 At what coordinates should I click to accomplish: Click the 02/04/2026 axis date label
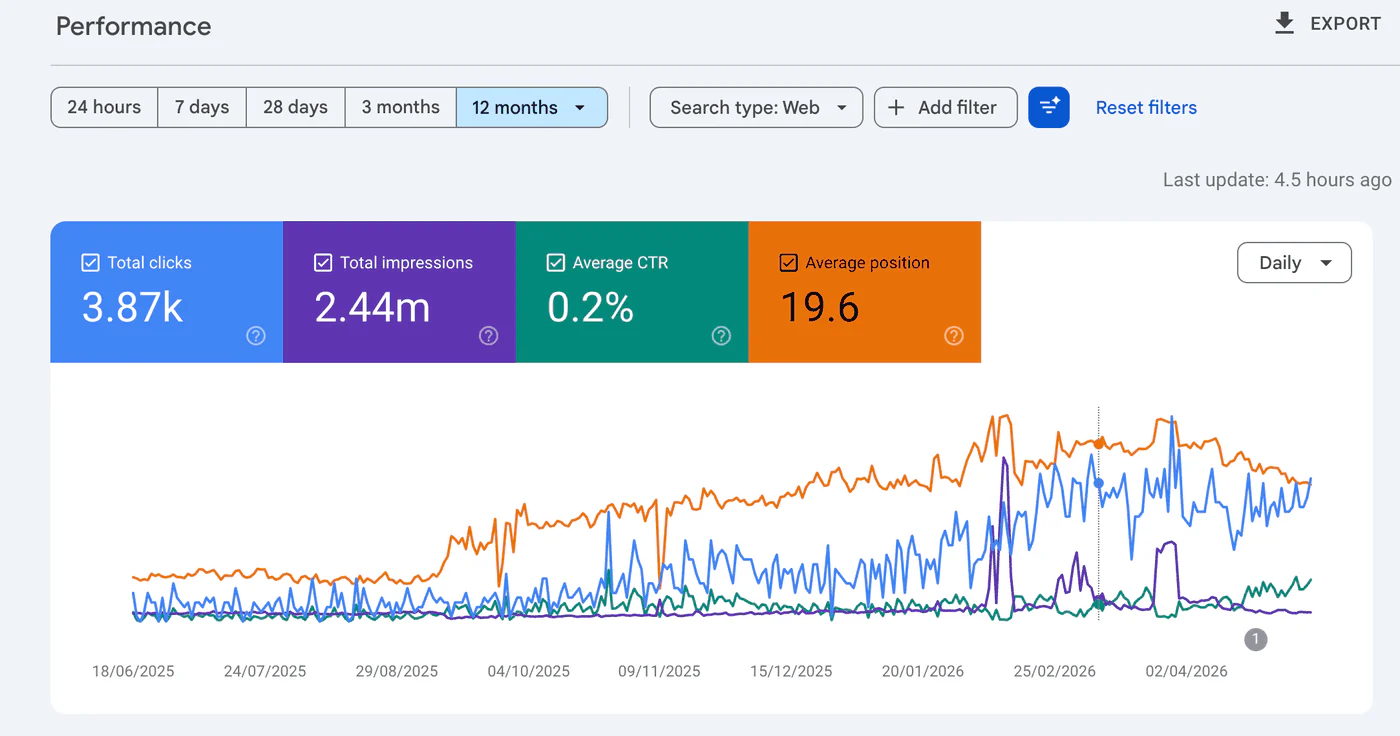pyautogui.click(x=1187, y=671)
